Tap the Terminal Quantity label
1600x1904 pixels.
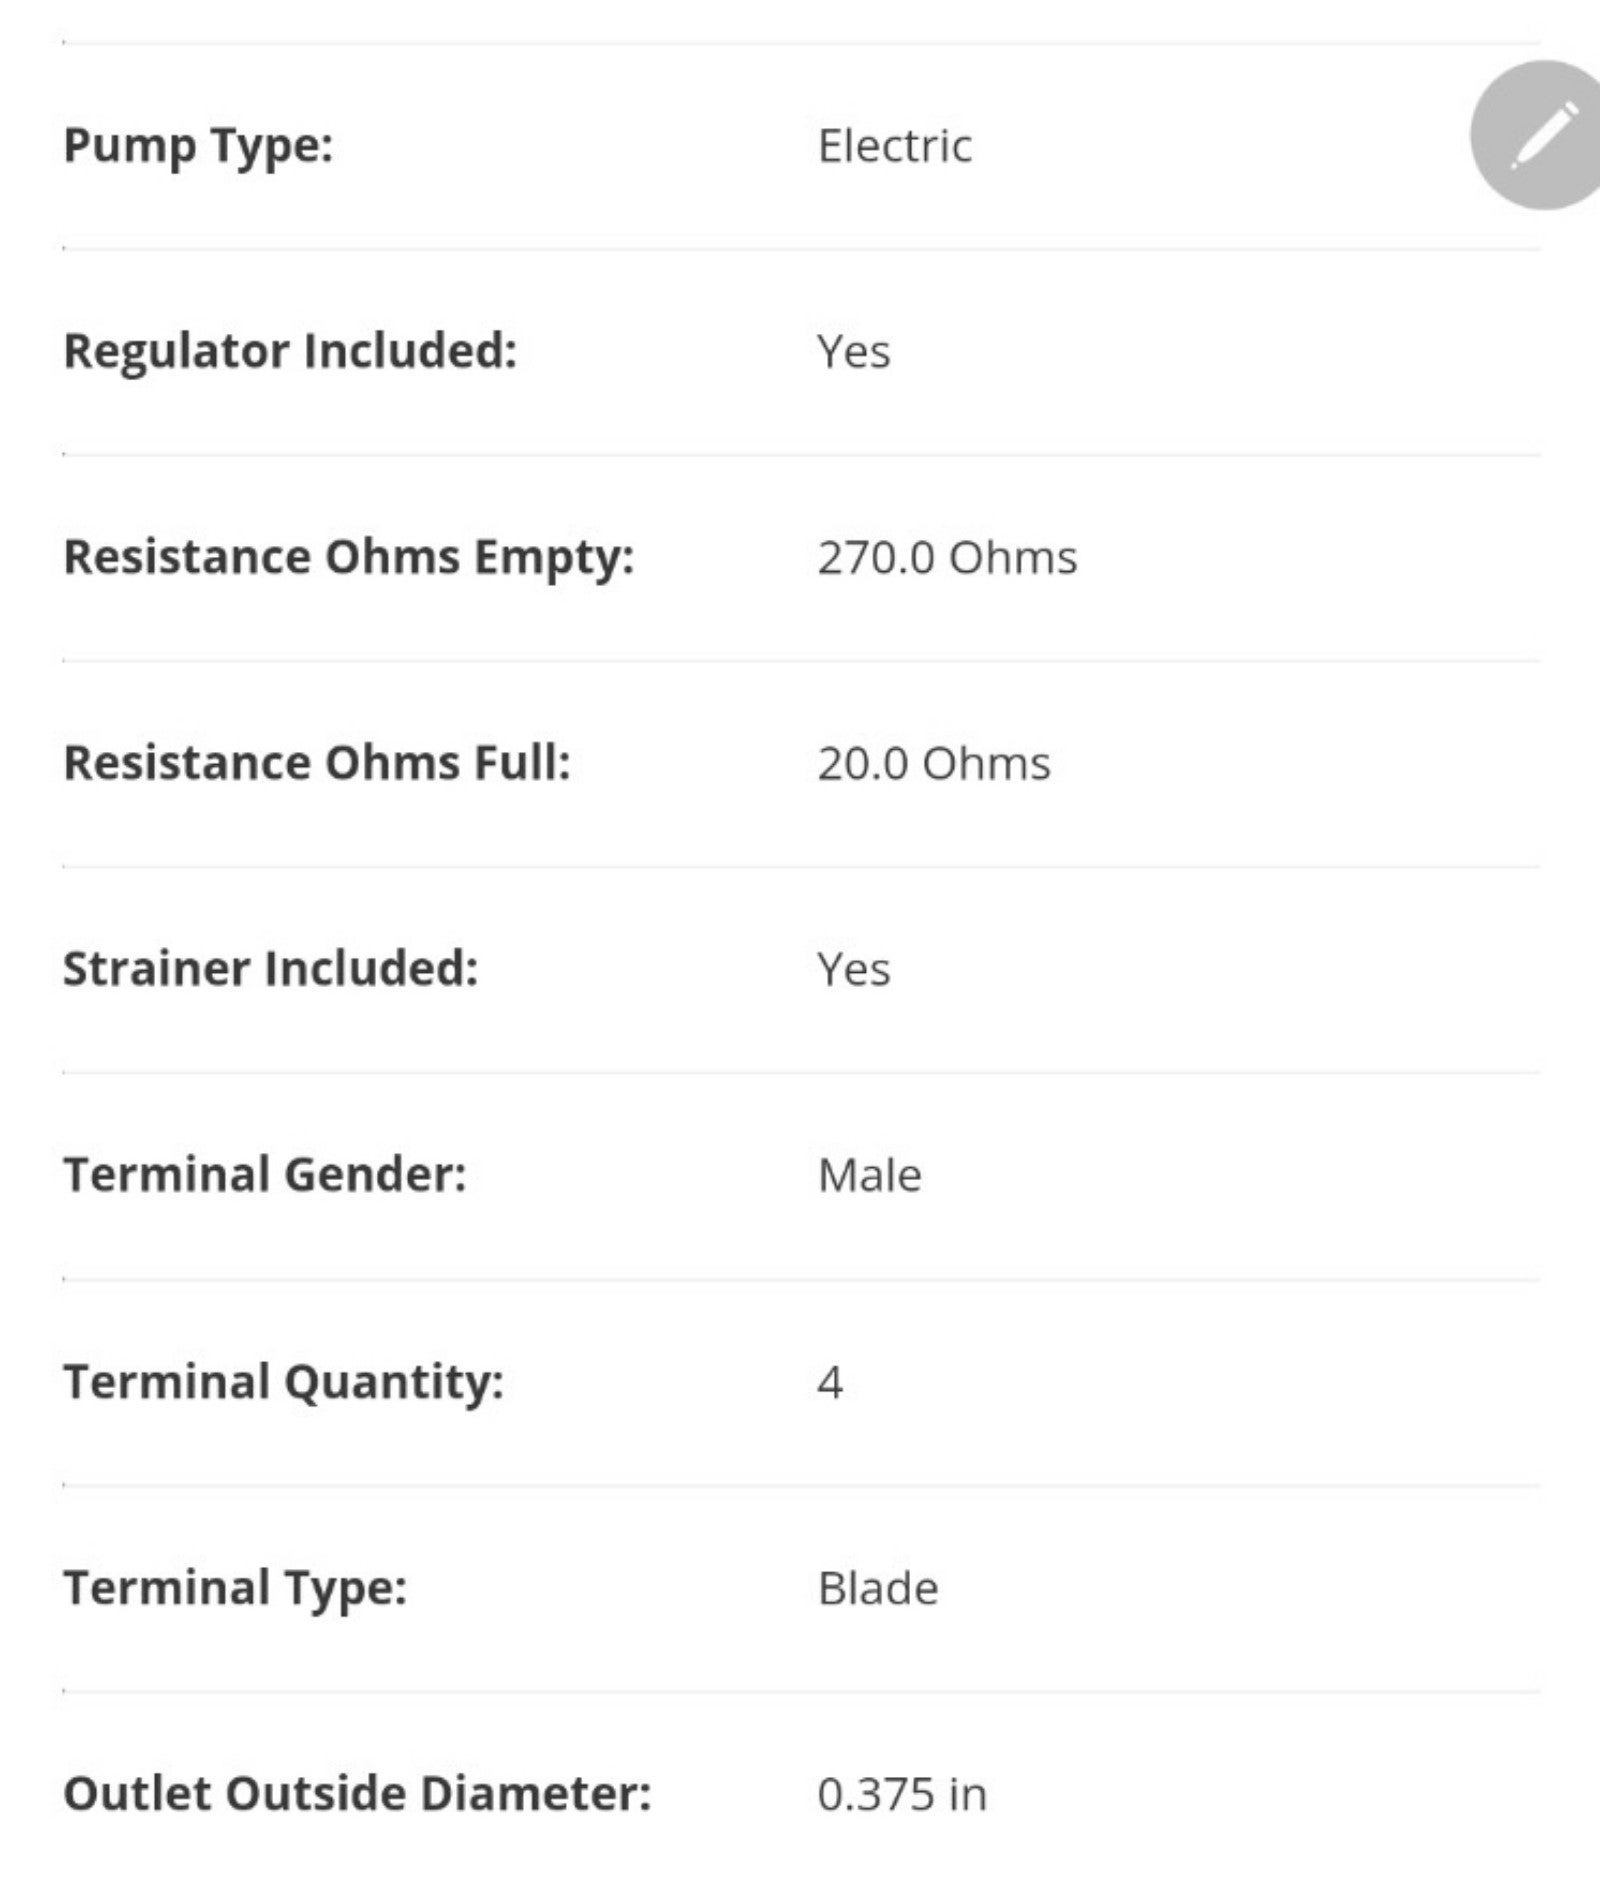point(283,1384)
